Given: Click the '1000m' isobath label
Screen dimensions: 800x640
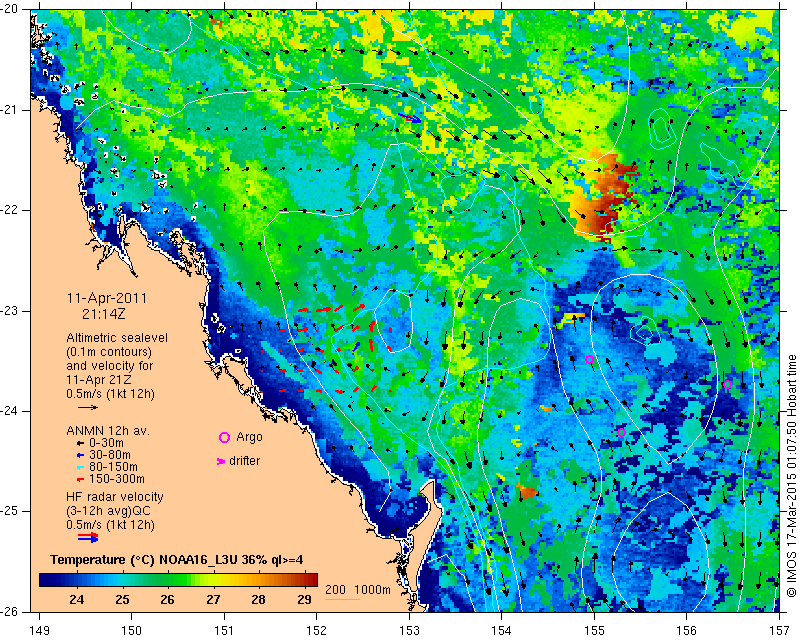Looking at the screenshot, I should pyautogui.click(x=372, y=589).
